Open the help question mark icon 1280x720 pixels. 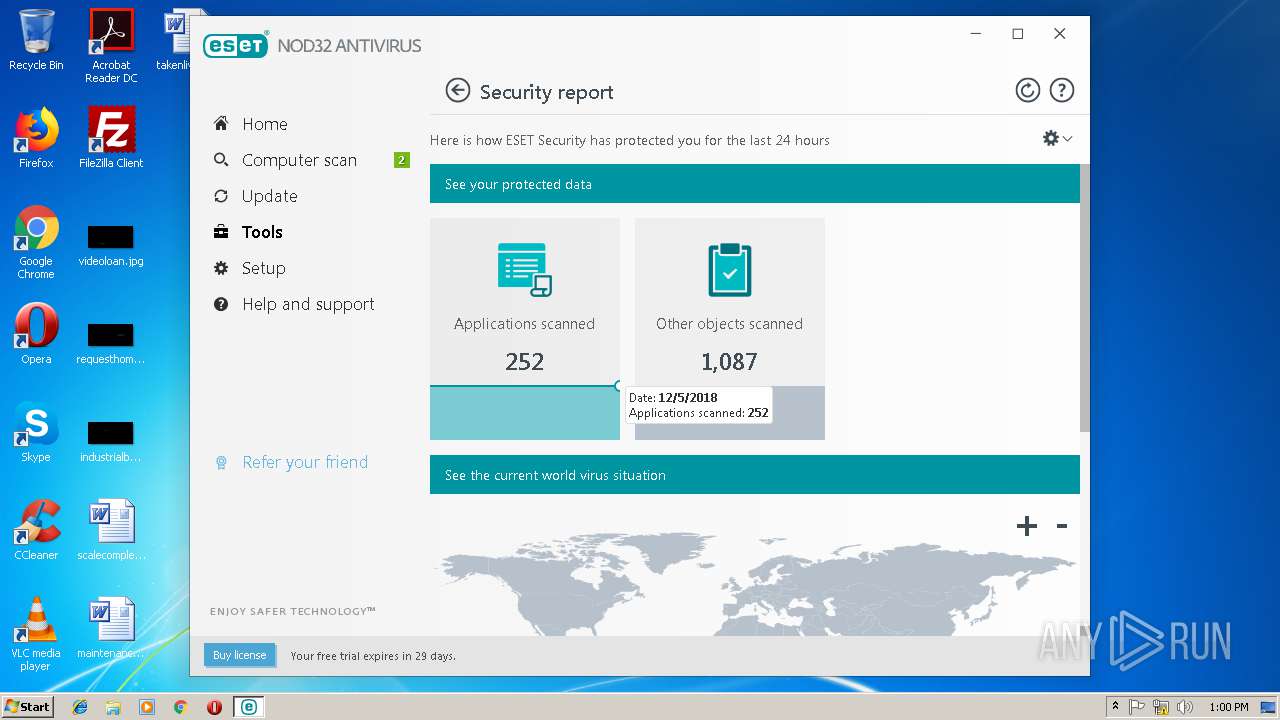1061,91
